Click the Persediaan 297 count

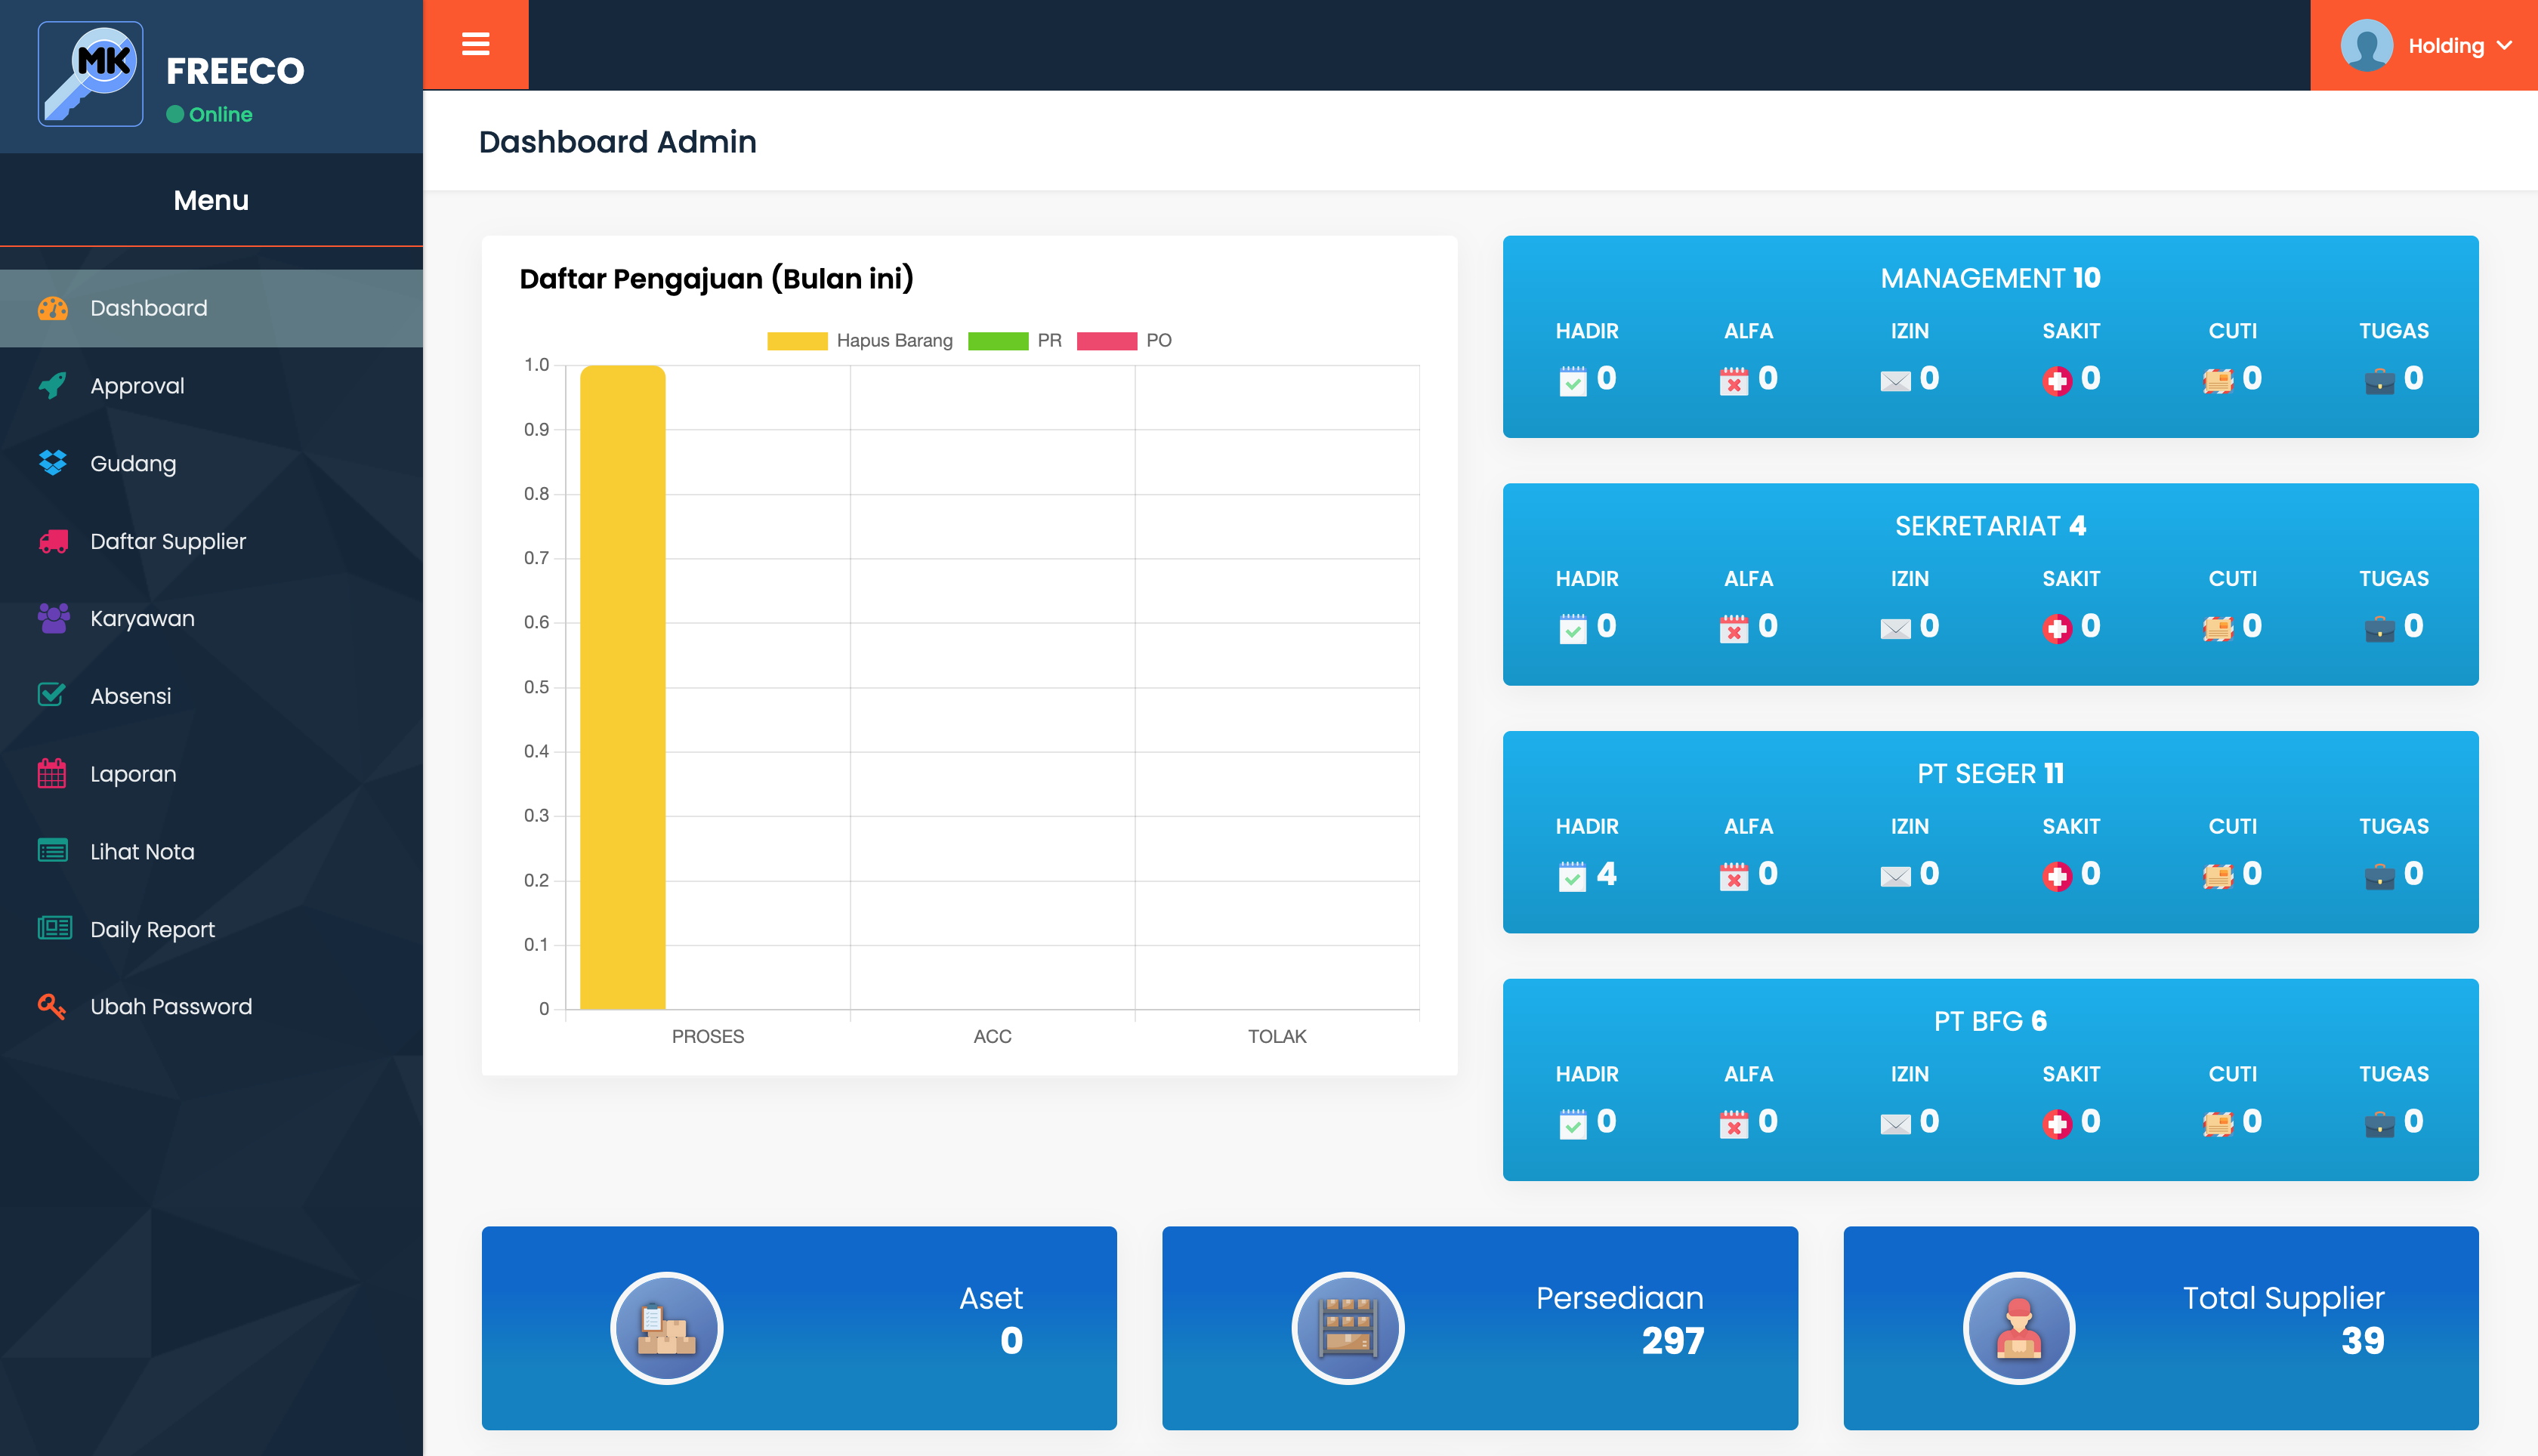pos(1672,1341)
